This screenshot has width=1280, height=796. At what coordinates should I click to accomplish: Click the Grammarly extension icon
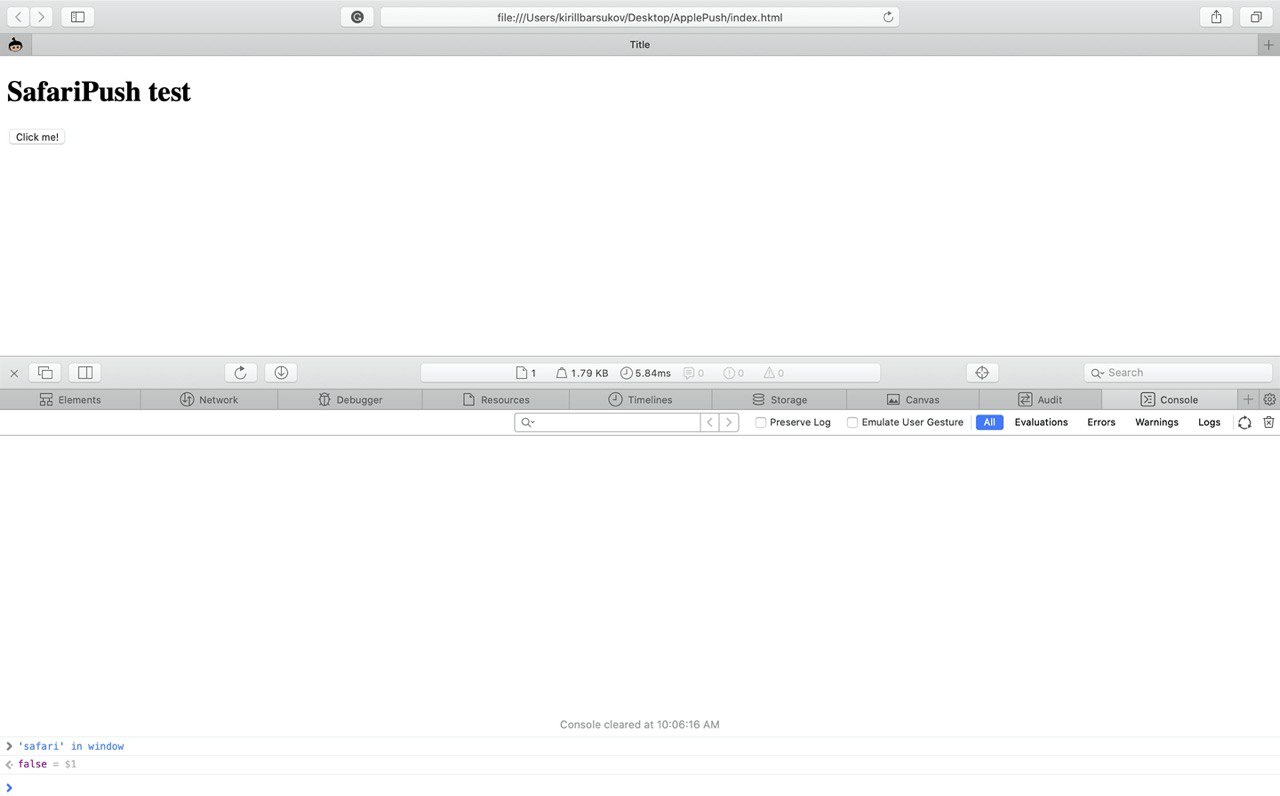click(x=357, y=17)
